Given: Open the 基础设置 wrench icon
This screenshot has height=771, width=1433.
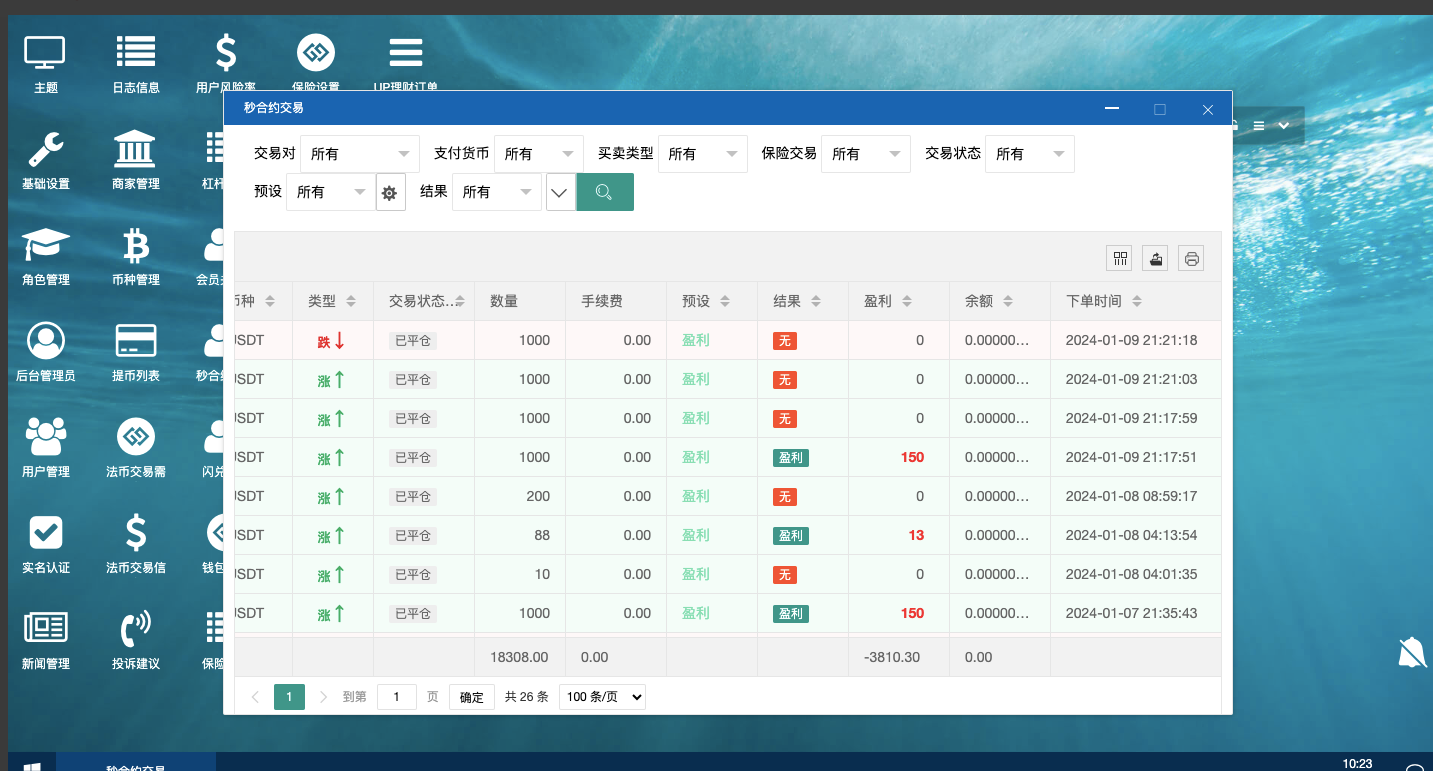Looking at the screenshot, I should click(45, 154).
